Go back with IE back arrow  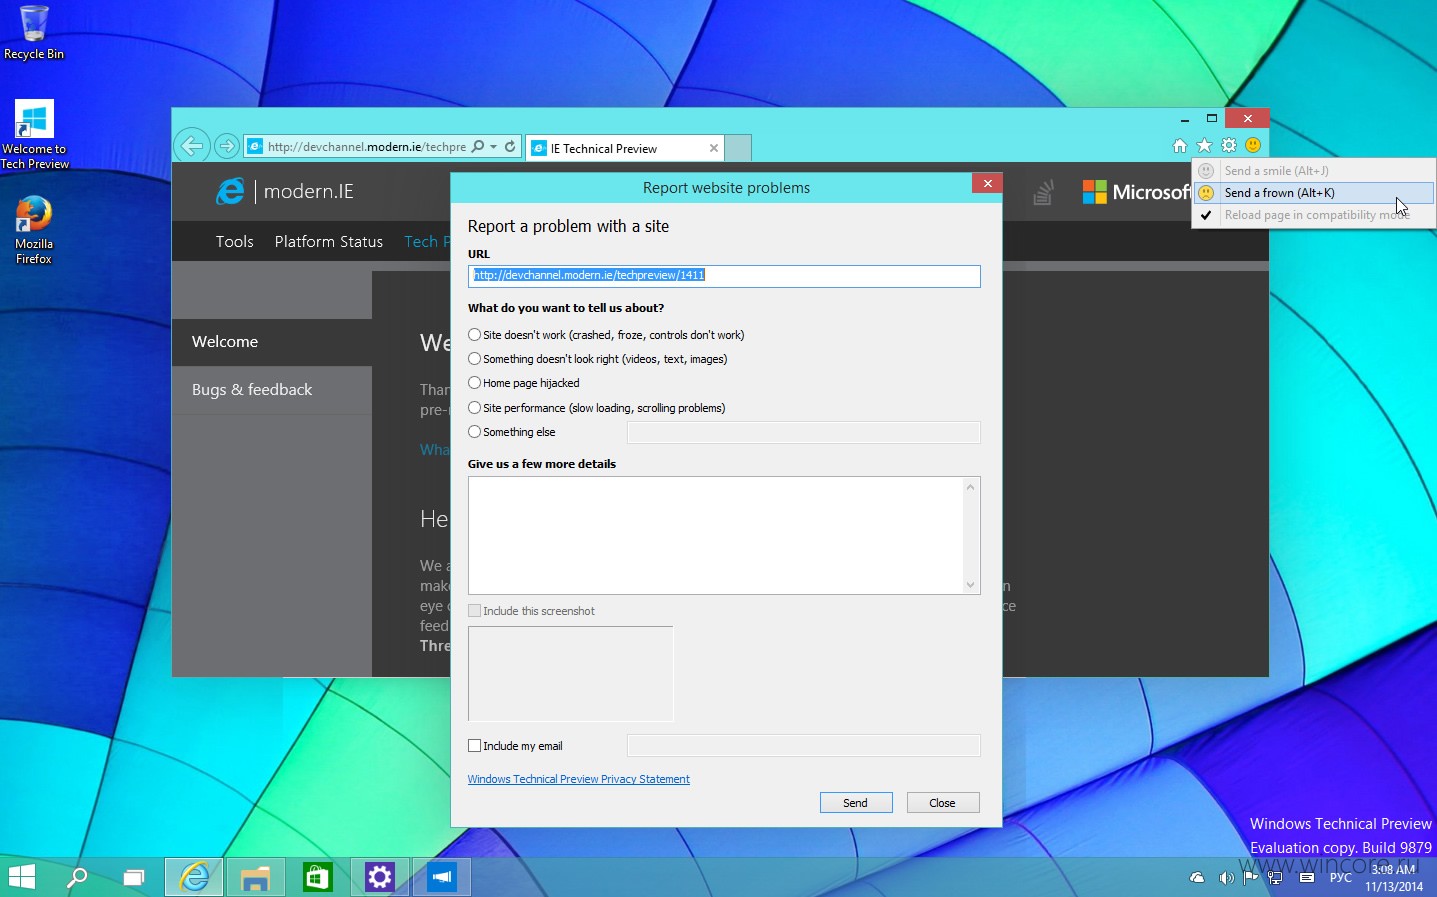192,146
